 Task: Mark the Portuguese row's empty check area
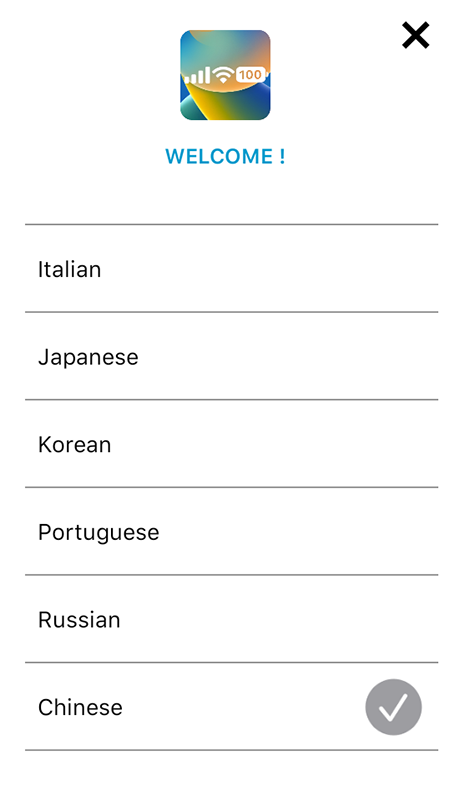(x=393, y=531)
